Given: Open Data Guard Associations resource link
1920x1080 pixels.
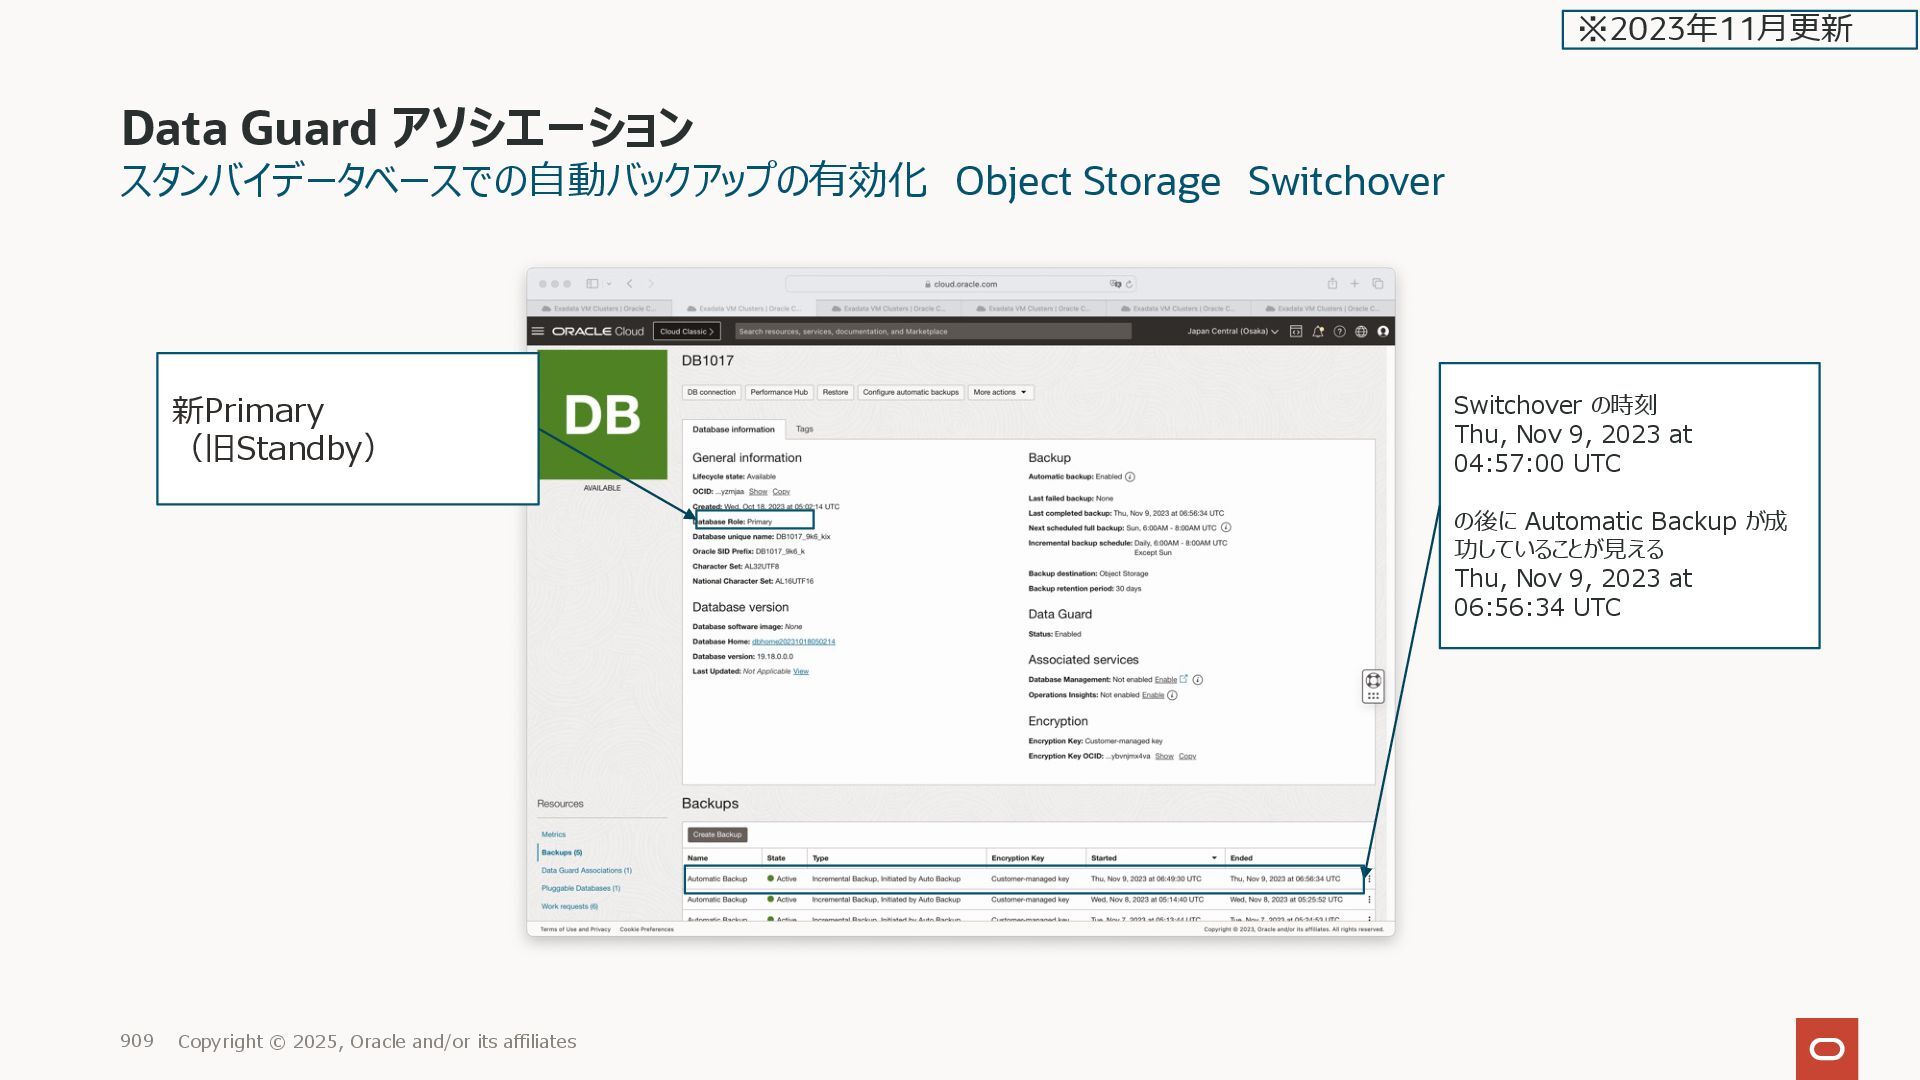Looking at the screenshot, I should point(586,870).
